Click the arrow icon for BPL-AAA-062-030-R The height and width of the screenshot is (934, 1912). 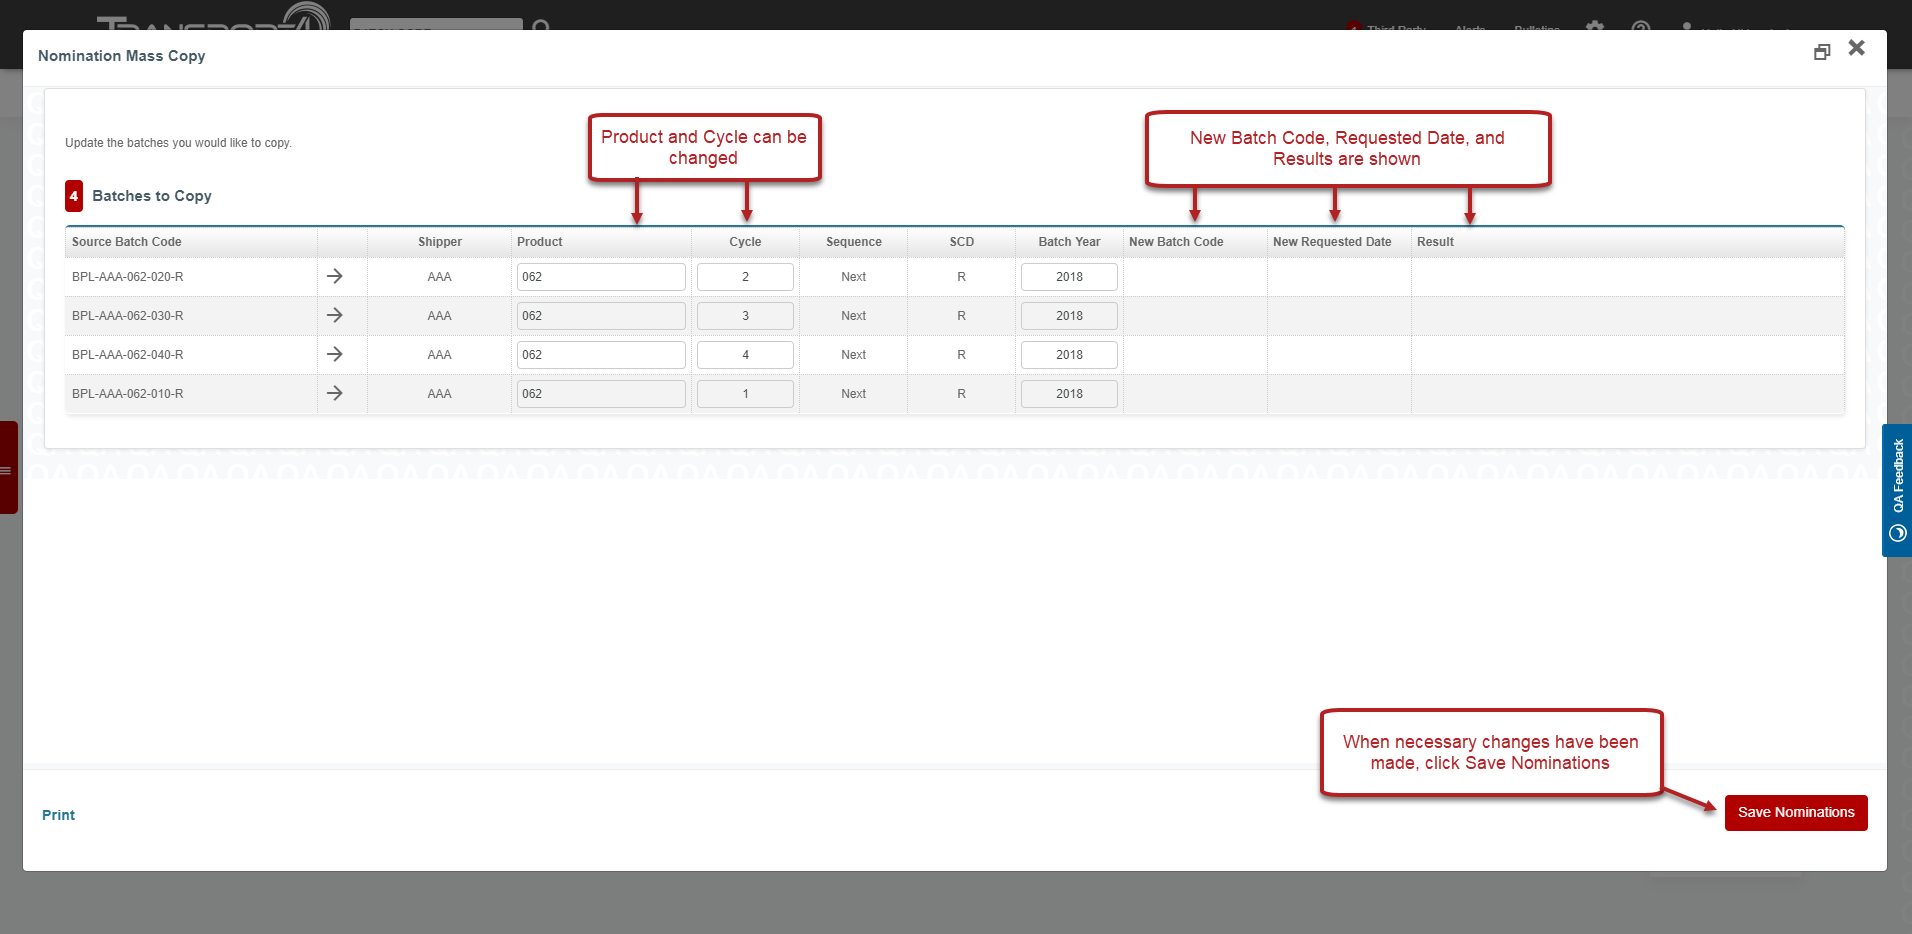pos(335,315)
